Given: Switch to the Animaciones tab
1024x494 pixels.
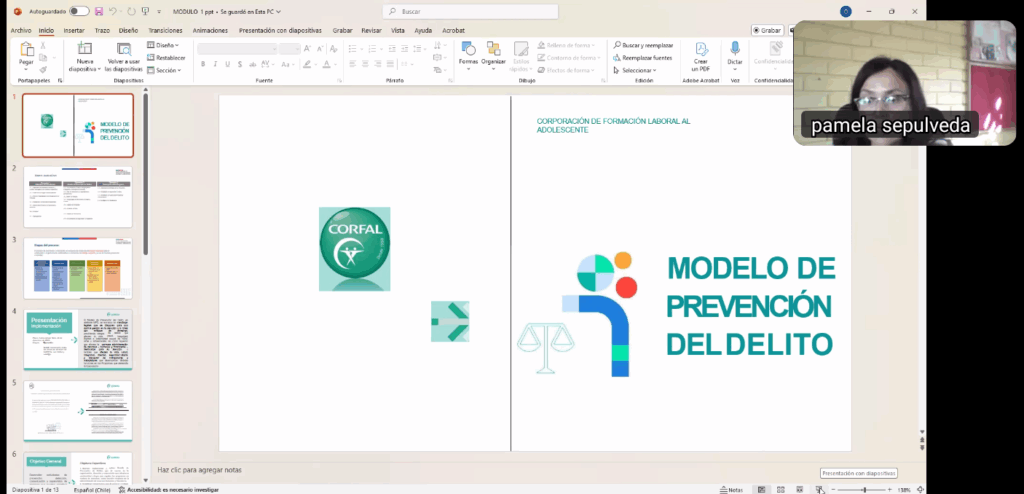Looking at the screenshot, I should click(210, 30).
